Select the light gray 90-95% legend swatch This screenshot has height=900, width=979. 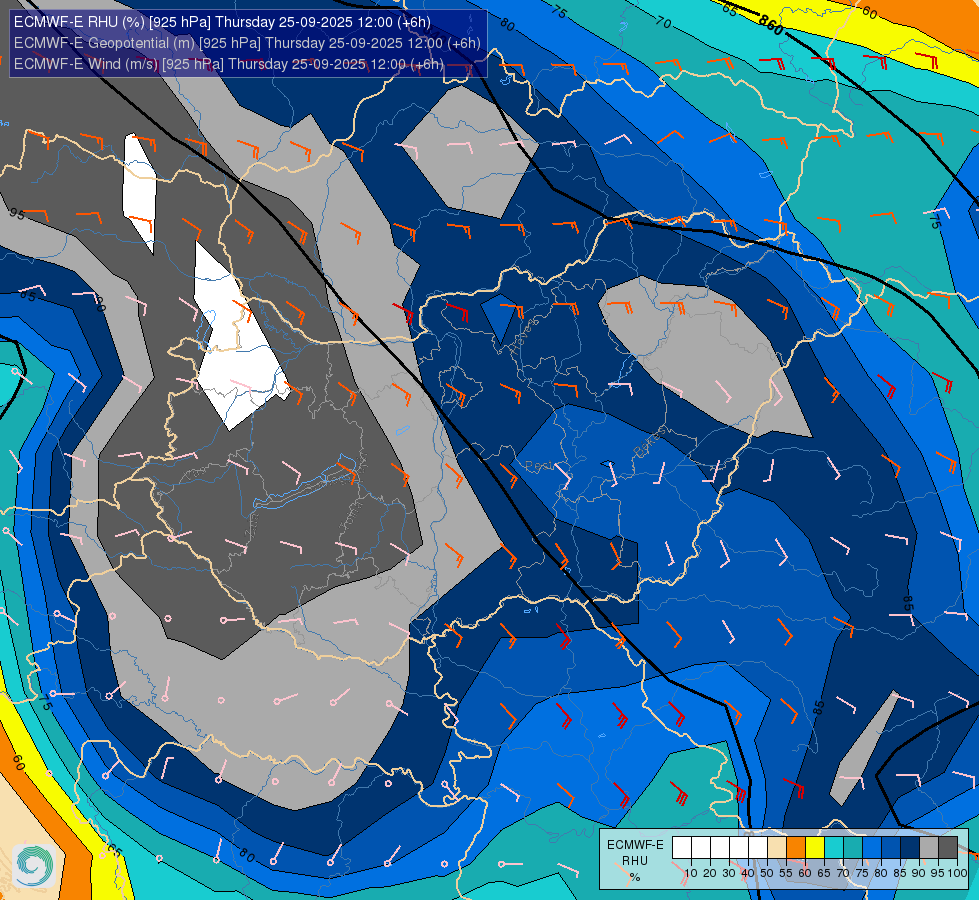coord(929,848)
